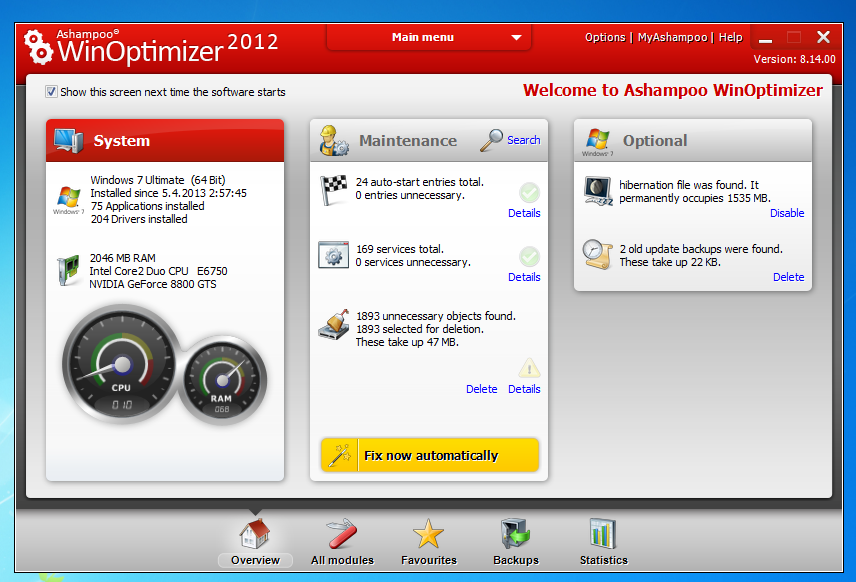Click the drive cleaner brush icon
856x582 pixels.
click(334, 324)
